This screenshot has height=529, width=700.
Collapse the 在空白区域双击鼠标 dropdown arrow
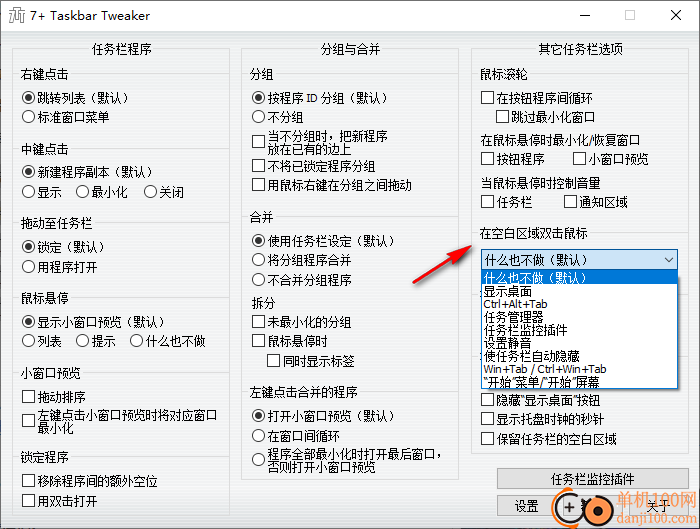click(669, 260)
